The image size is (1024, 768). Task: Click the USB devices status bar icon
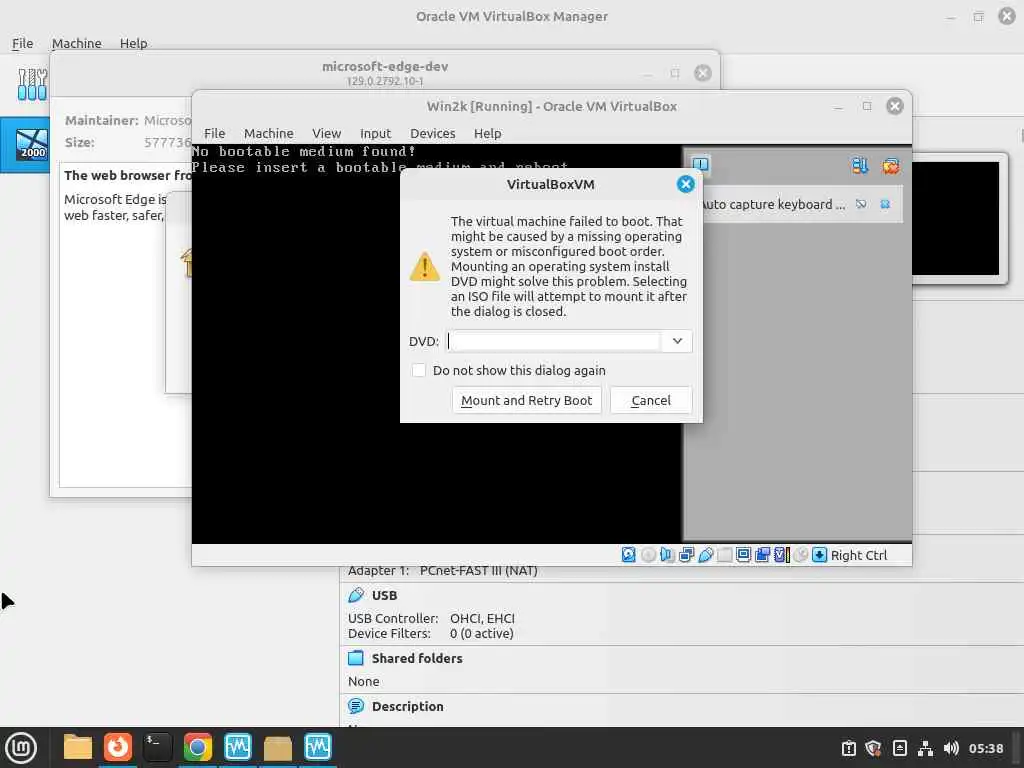(705, 555)
